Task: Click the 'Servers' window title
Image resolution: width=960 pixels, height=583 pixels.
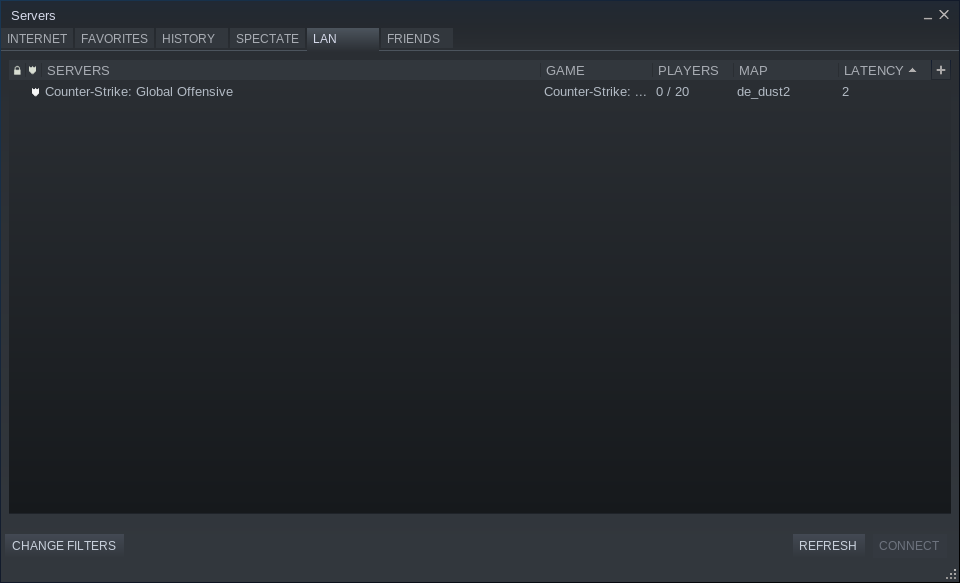Action: click(x=33, y=15)
